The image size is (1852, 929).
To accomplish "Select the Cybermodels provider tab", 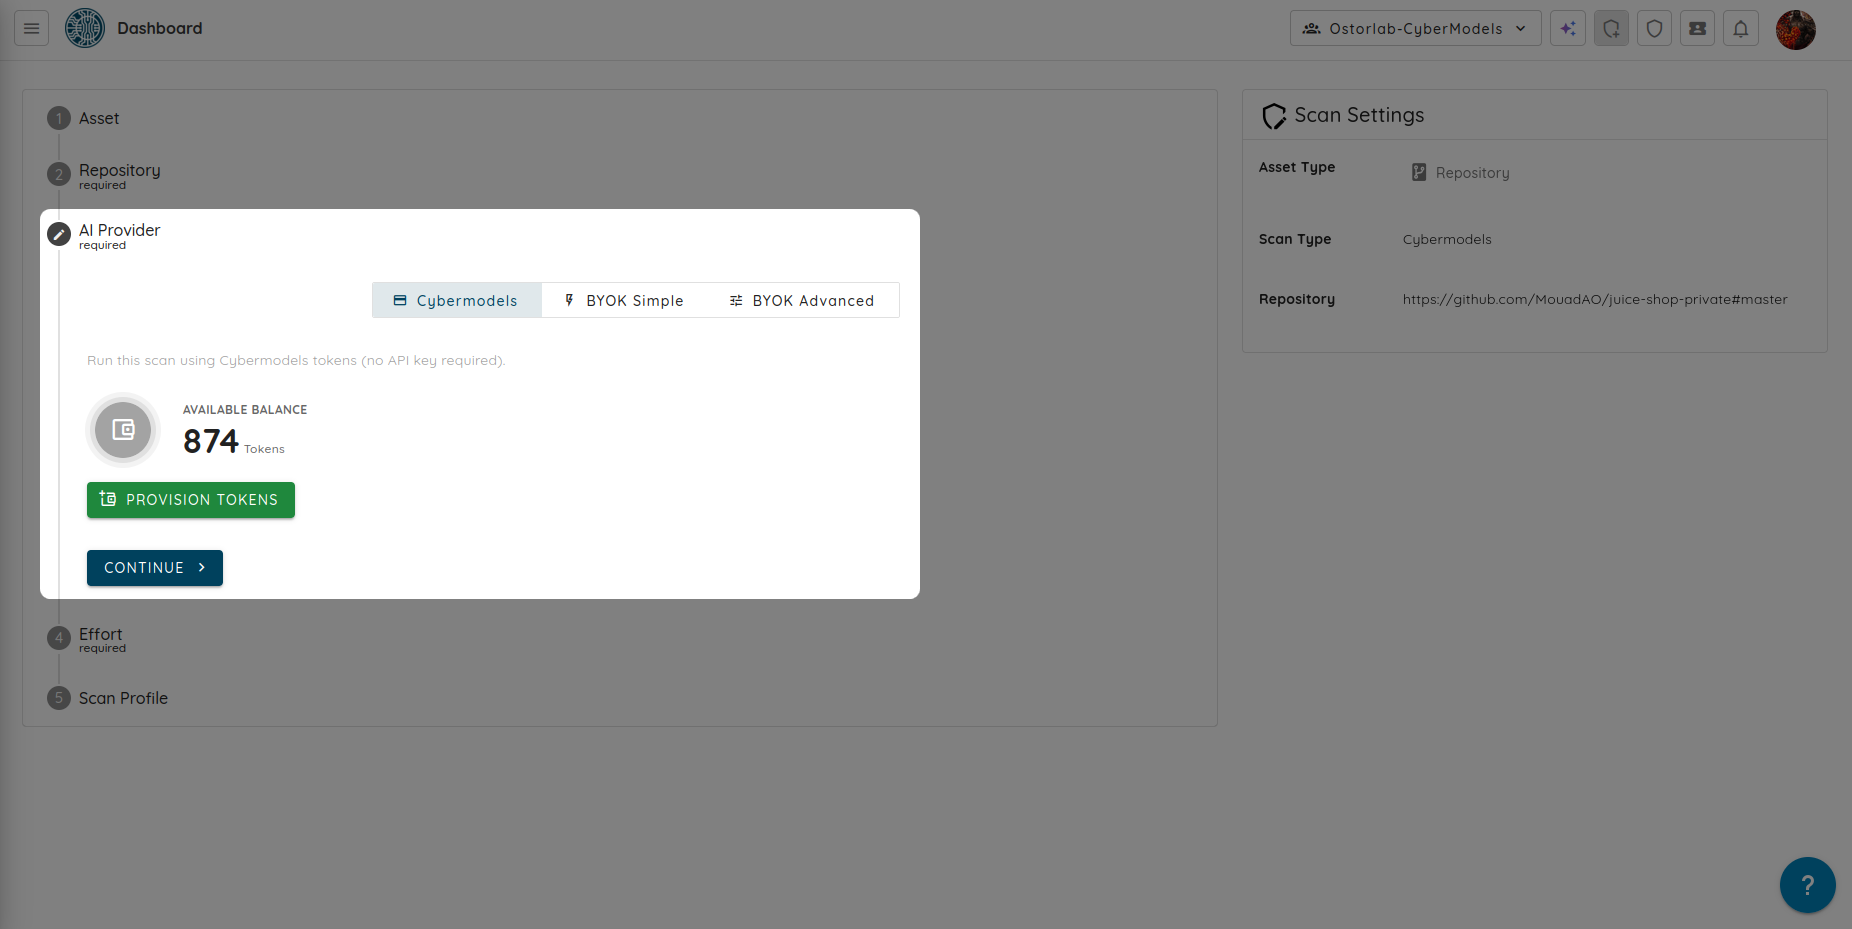I will [457, 300].
